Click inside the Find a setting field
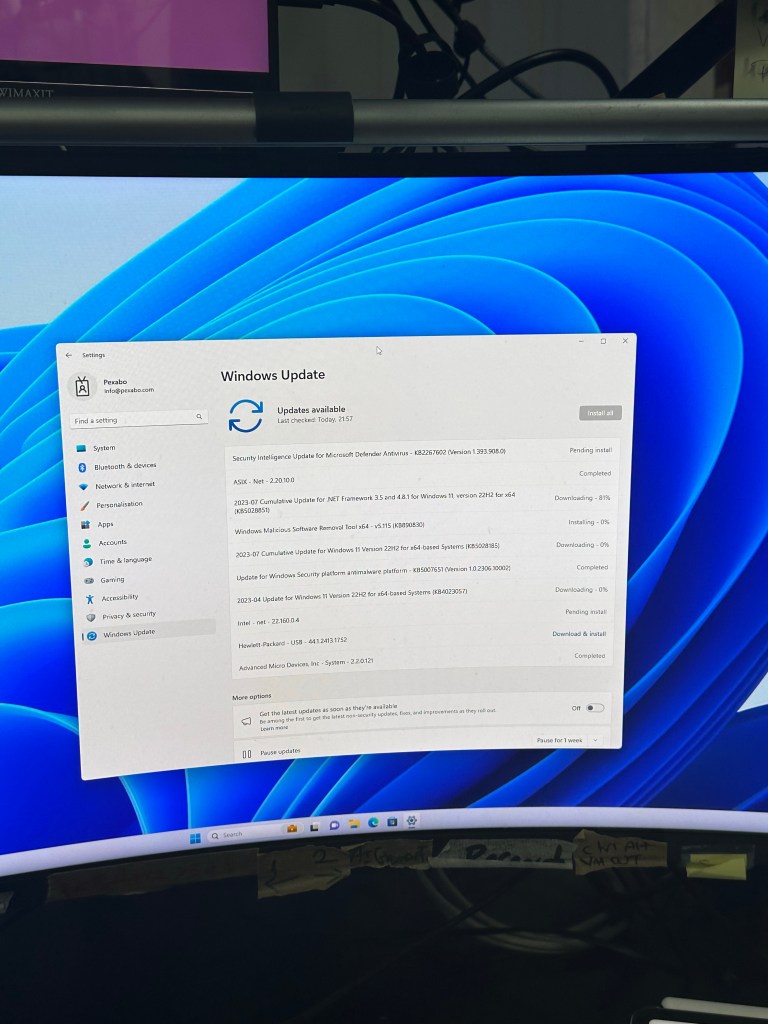Viewport: 768px width, 1024px height. (x=139, y=419)
